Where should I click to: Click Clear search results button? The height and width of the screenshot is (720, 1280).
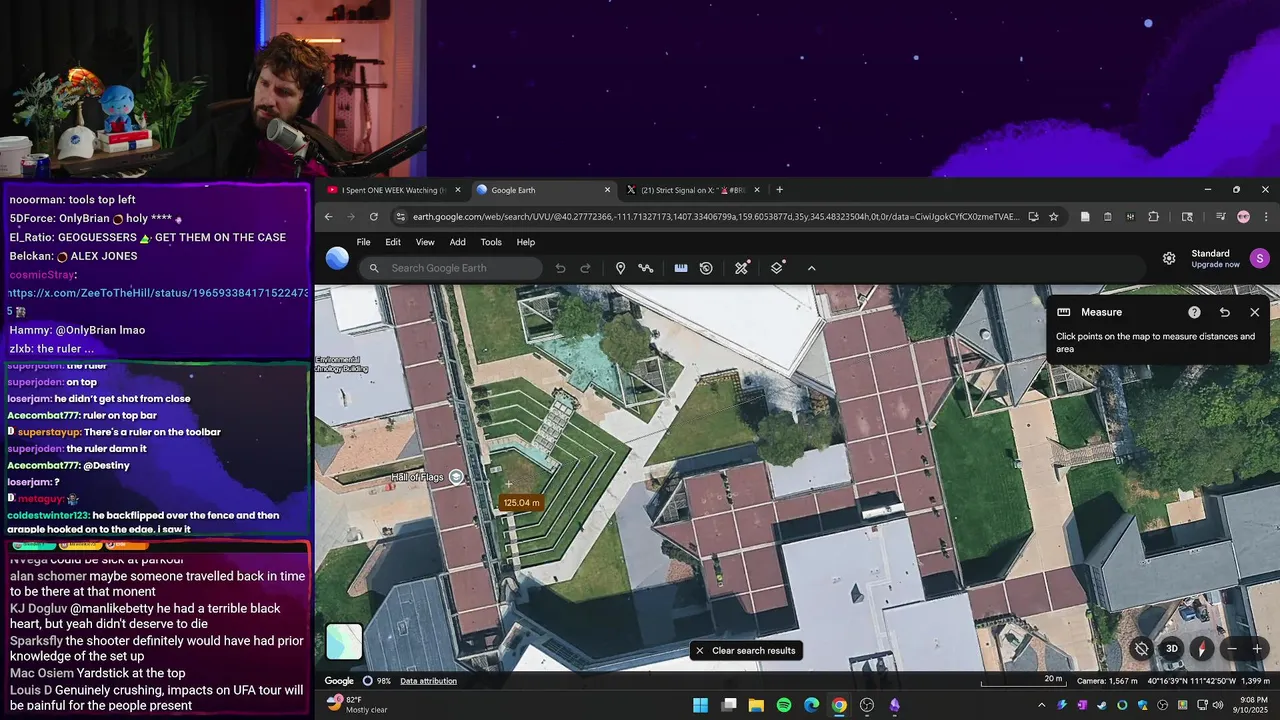pos(745,651)
